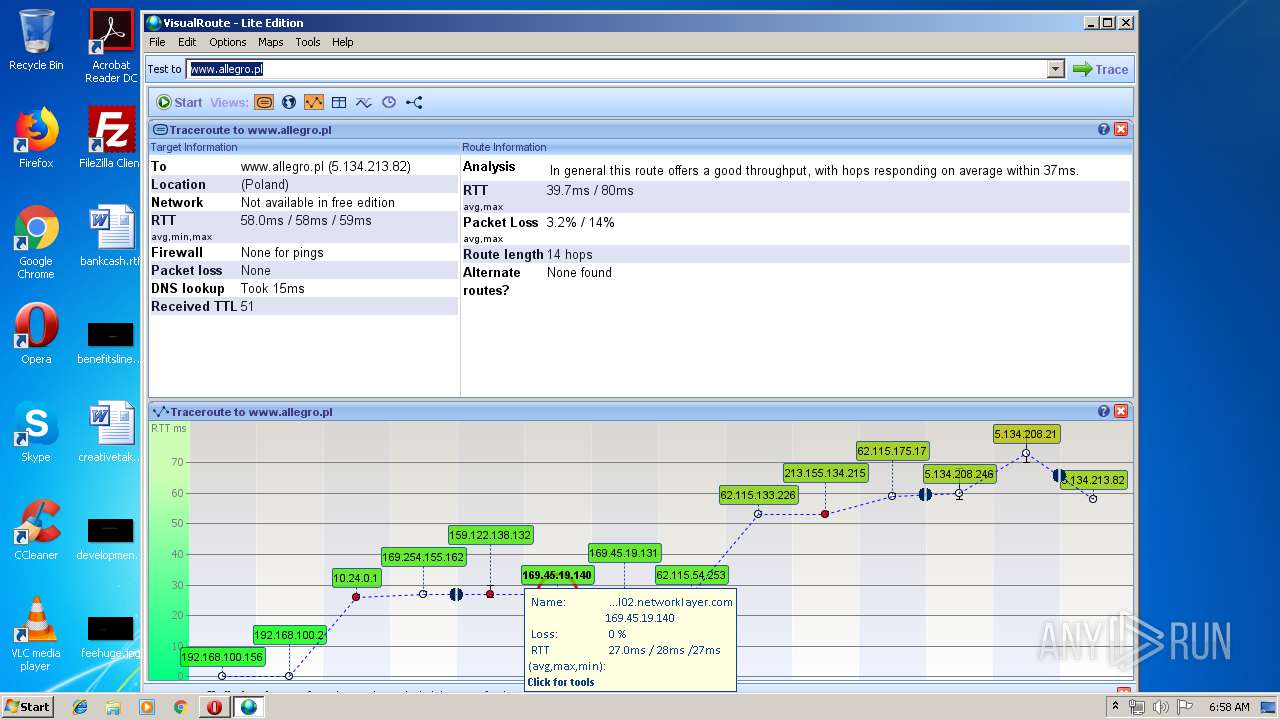
Task: Open FileZilla Client desktop icon
Action: click(x=111, y=138)
